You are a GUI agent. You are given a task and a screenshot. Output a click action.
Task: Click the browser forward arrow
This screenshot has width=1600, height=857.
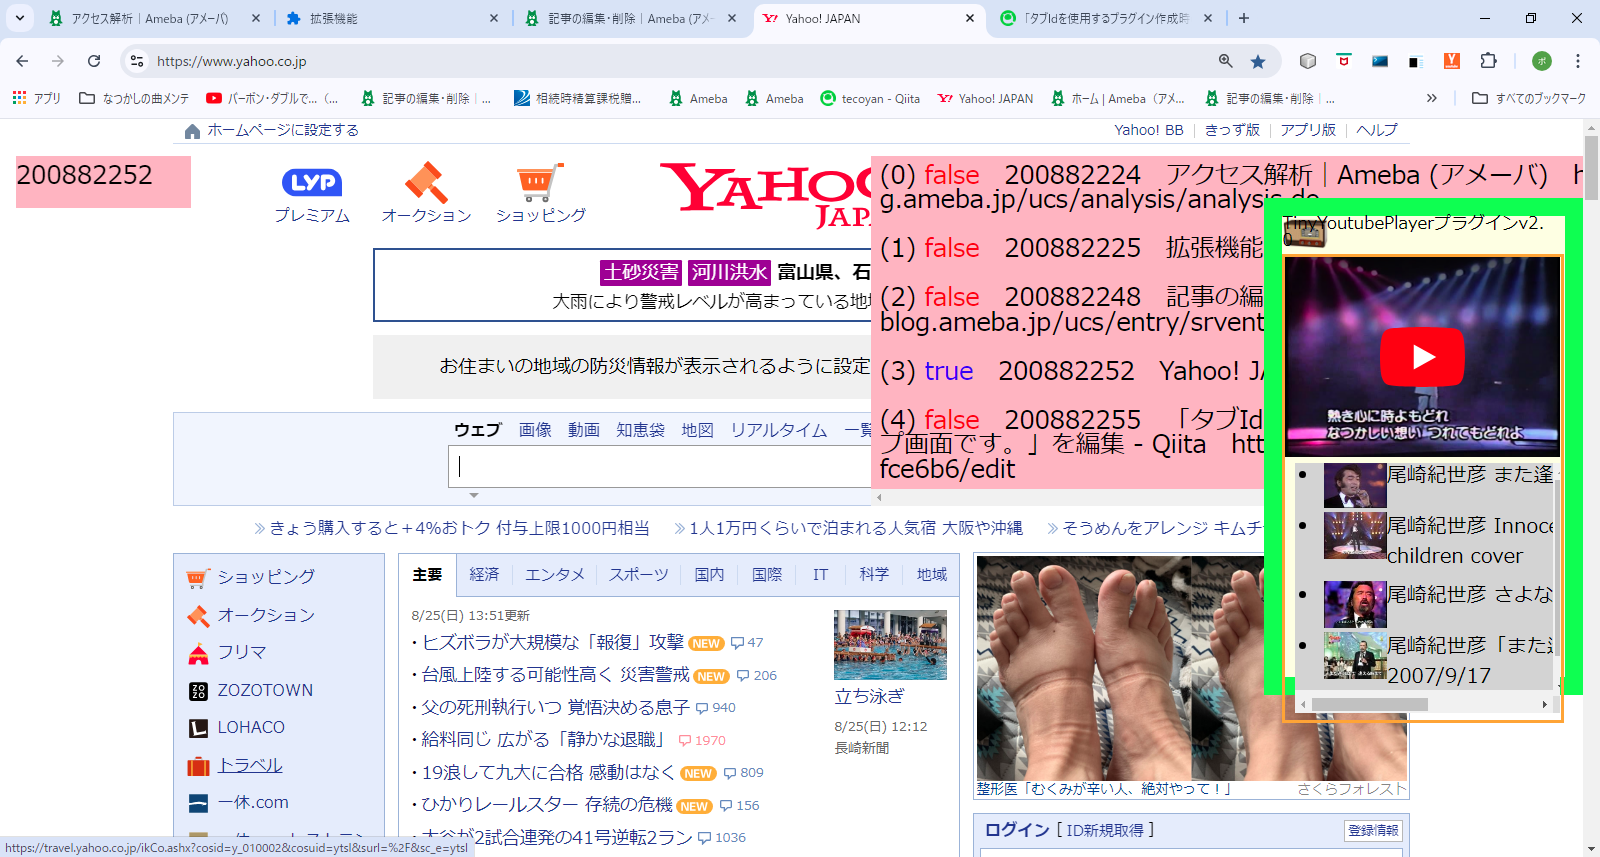58,61
